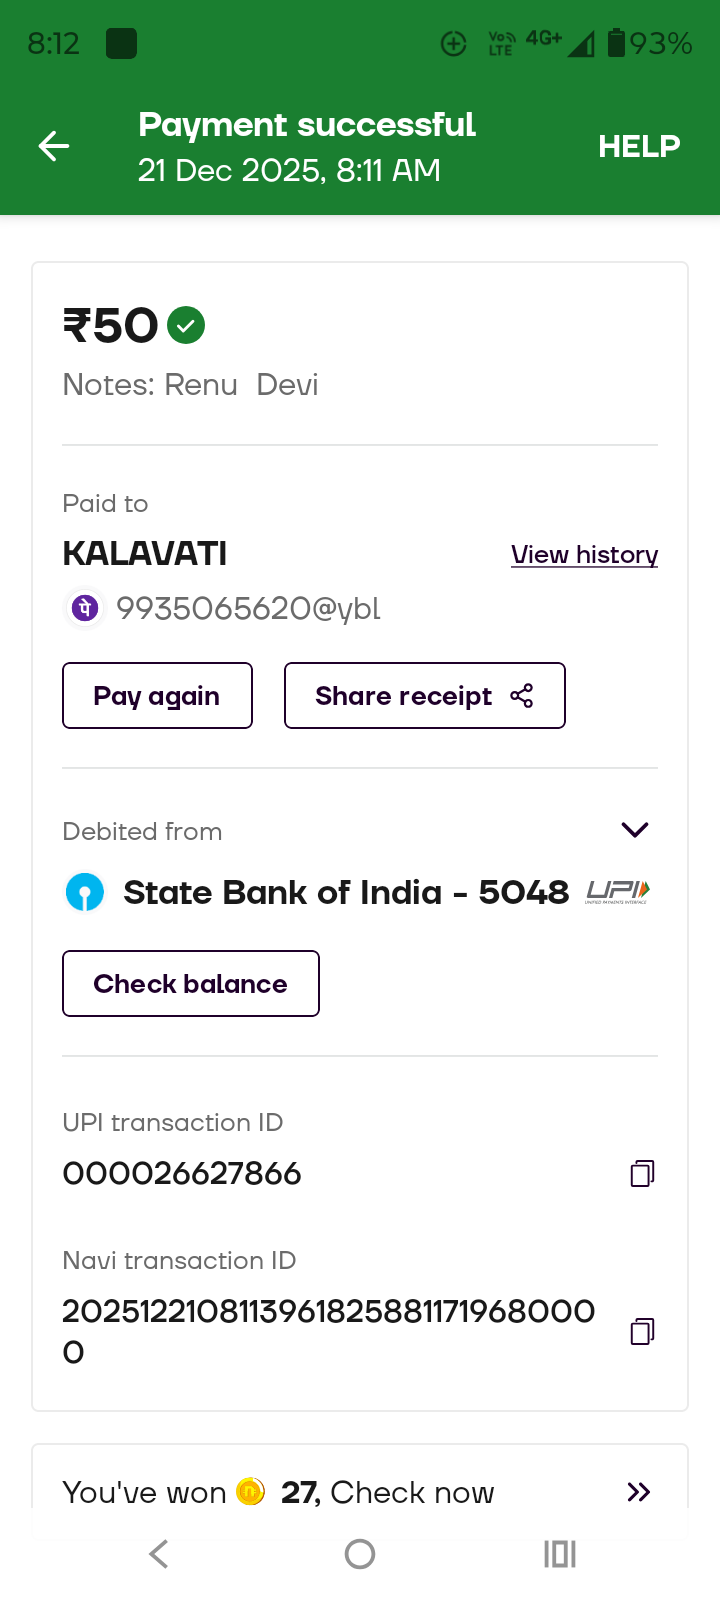Open the won coins reward arrow

click(638, 1492)
